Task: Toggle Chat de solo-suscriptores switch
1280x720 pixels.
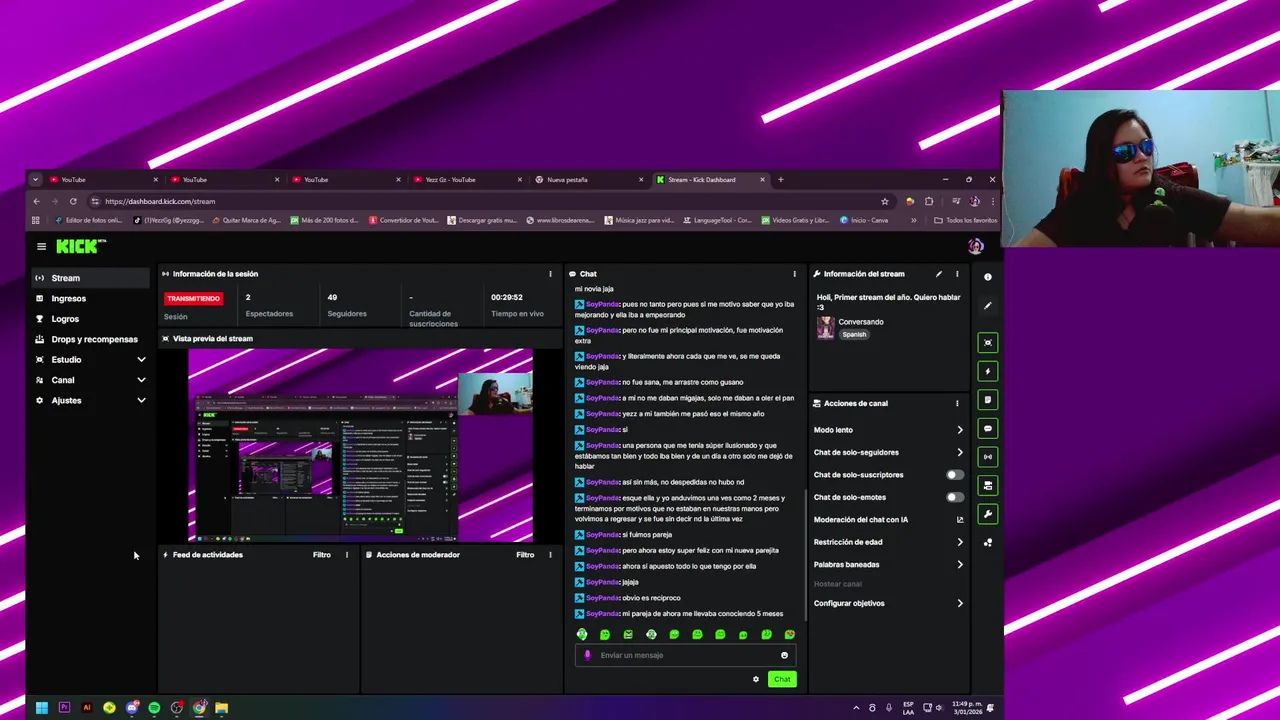Action: pyautogui.click(x=955, y=475)
